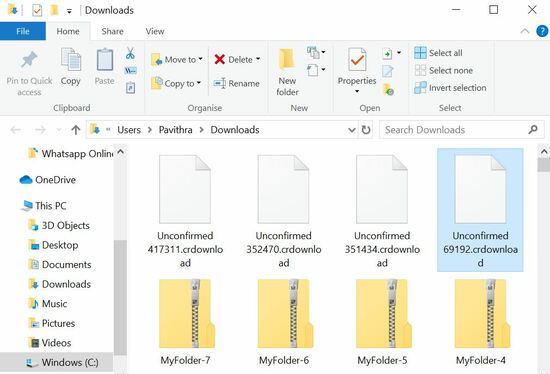
Task: Click the Refresh button beside address bar
Action: (366, 130)
